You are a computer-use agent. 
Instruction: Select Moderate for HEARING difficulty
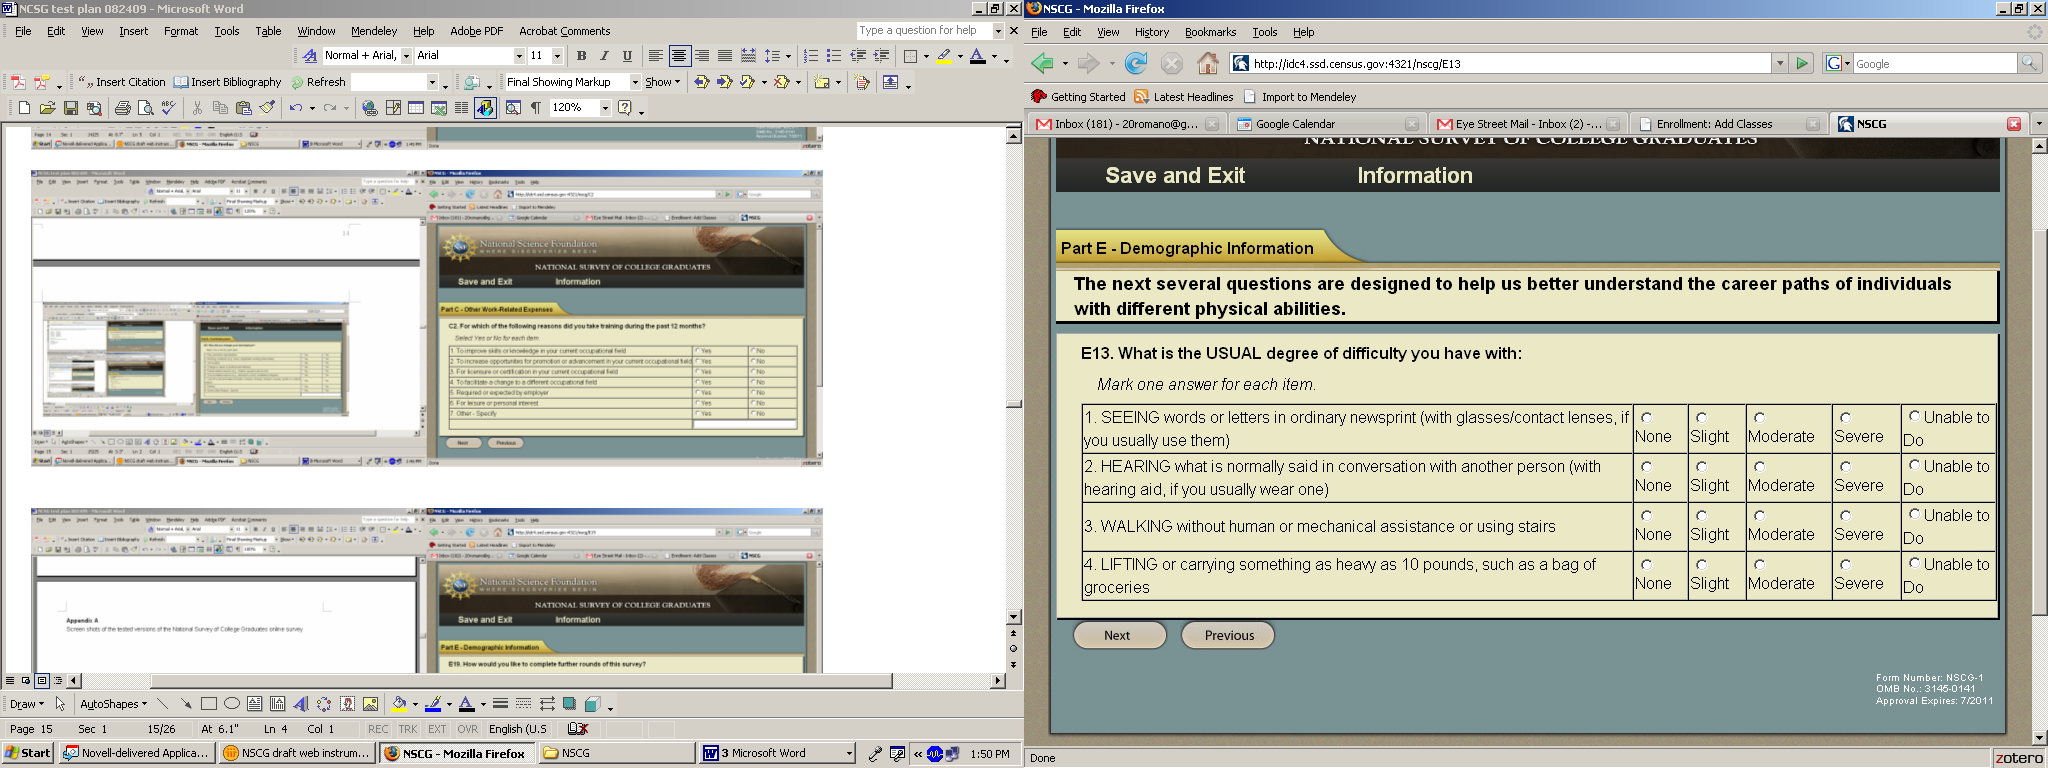[x=1759, y=467]
